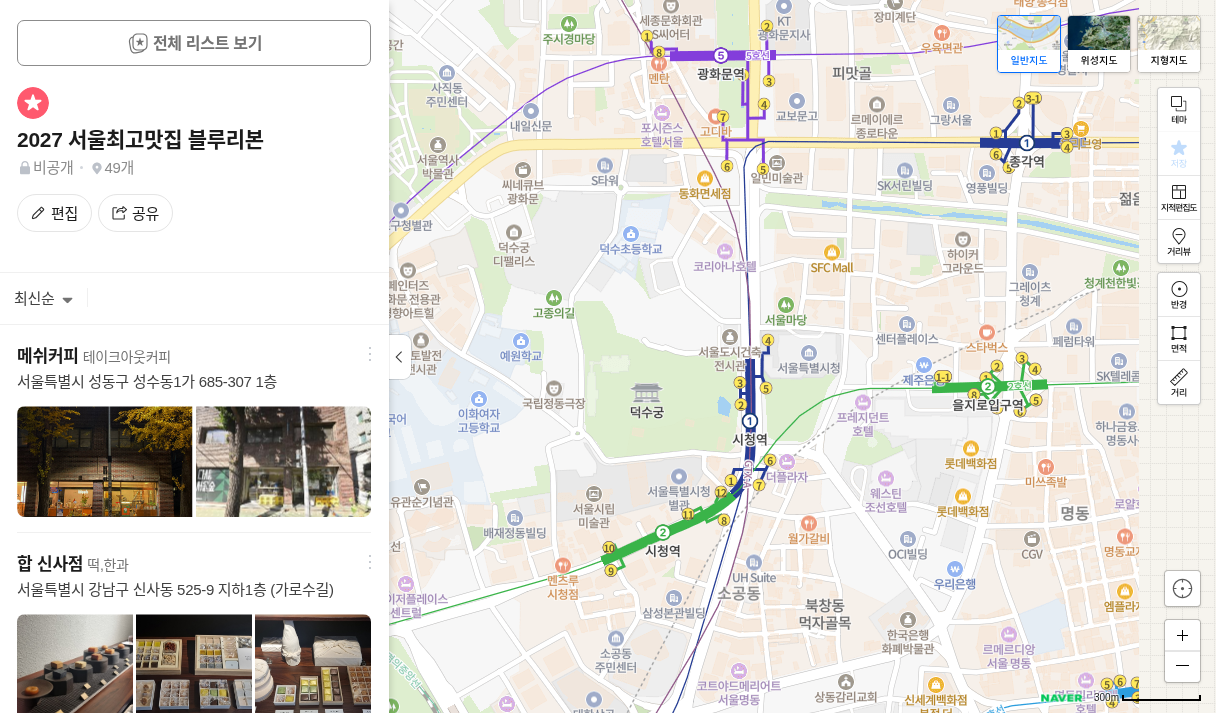Click the 종각역 station marker
The height and width of the screenshot is (713, 1216).
click(1026, 143)
